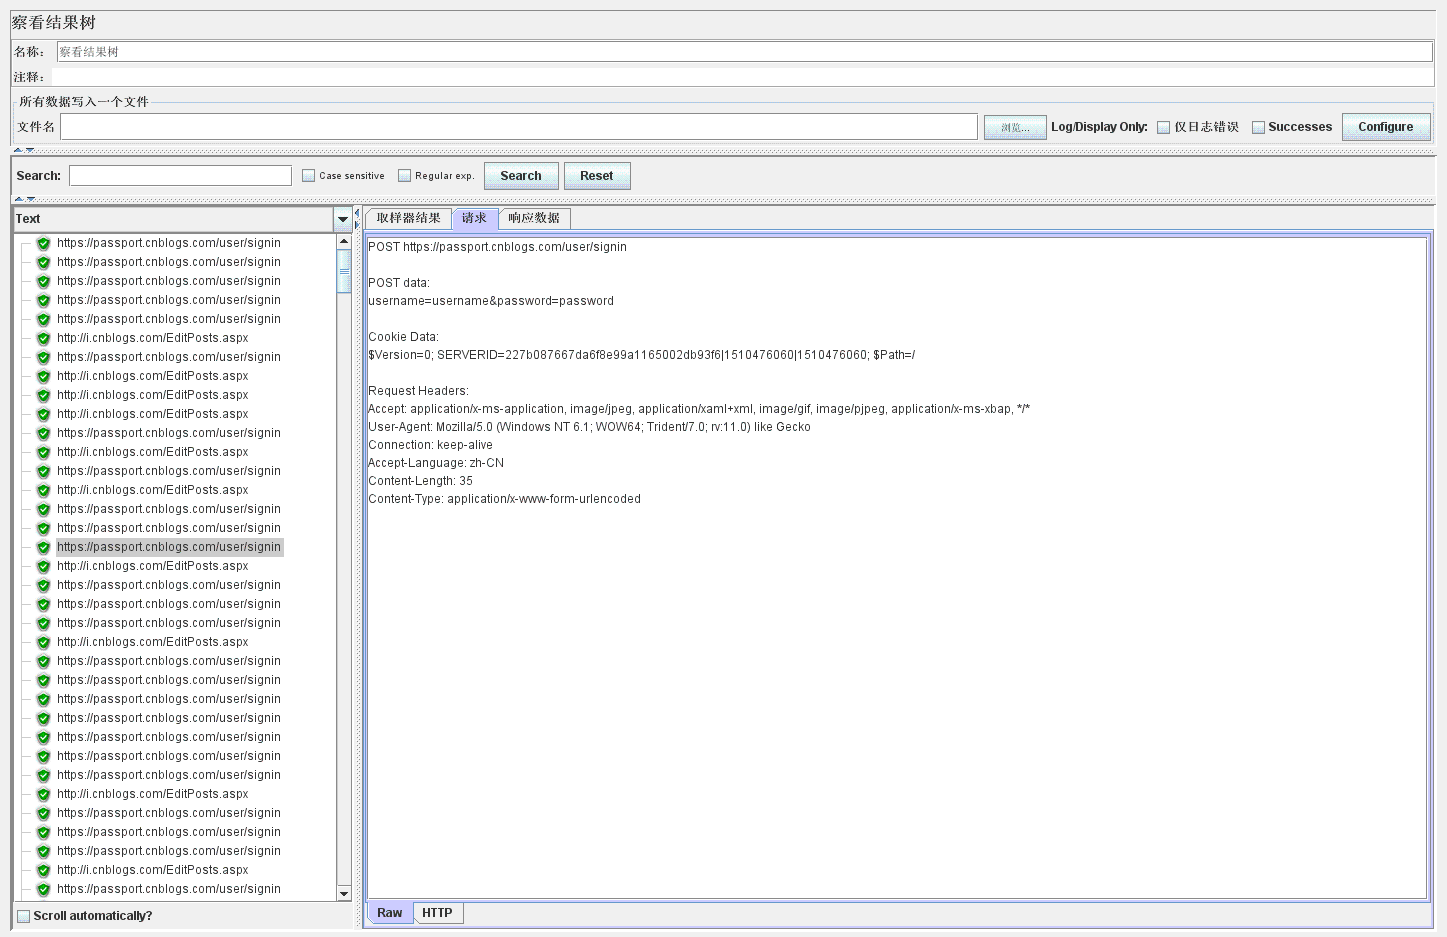Click left-pointing arrow on vertical pane divider
This screenshot has height=937, width=1447.
[357, 213]
